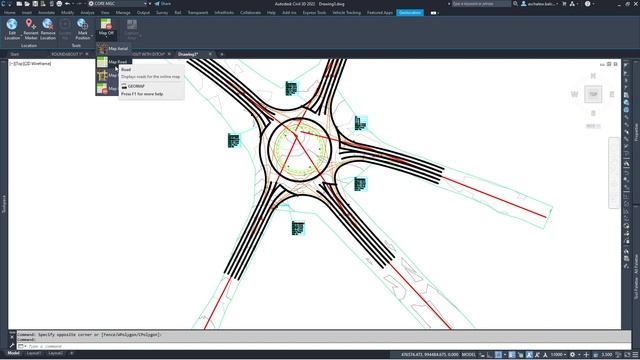Switch to the Model layout tab

[13, 353]
